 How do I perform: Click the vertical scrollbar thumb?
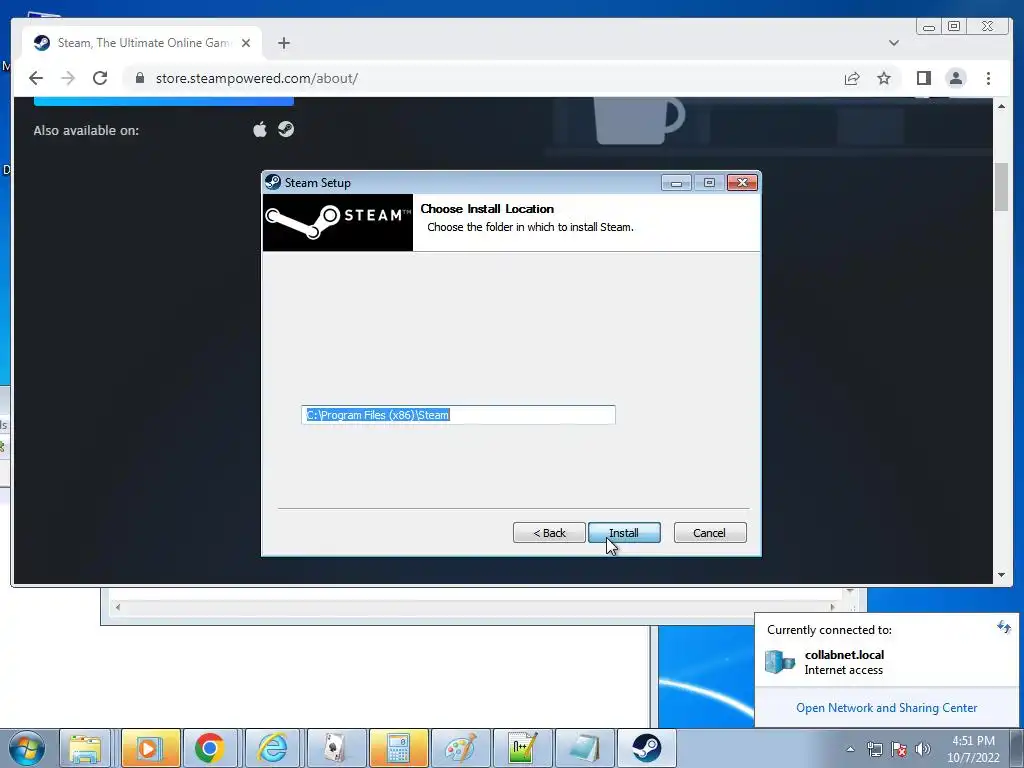(1001, 187)
